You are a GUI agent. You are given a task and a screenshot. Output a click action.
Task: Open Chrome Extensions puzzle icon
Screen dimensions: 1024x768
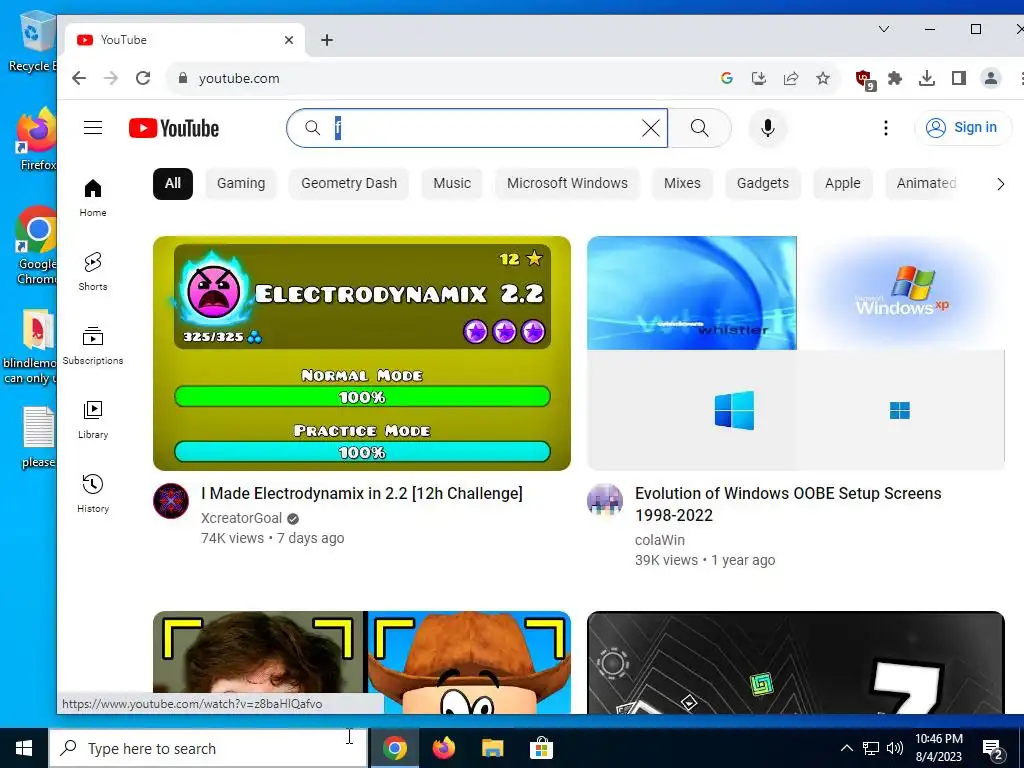tap(895, 78)
